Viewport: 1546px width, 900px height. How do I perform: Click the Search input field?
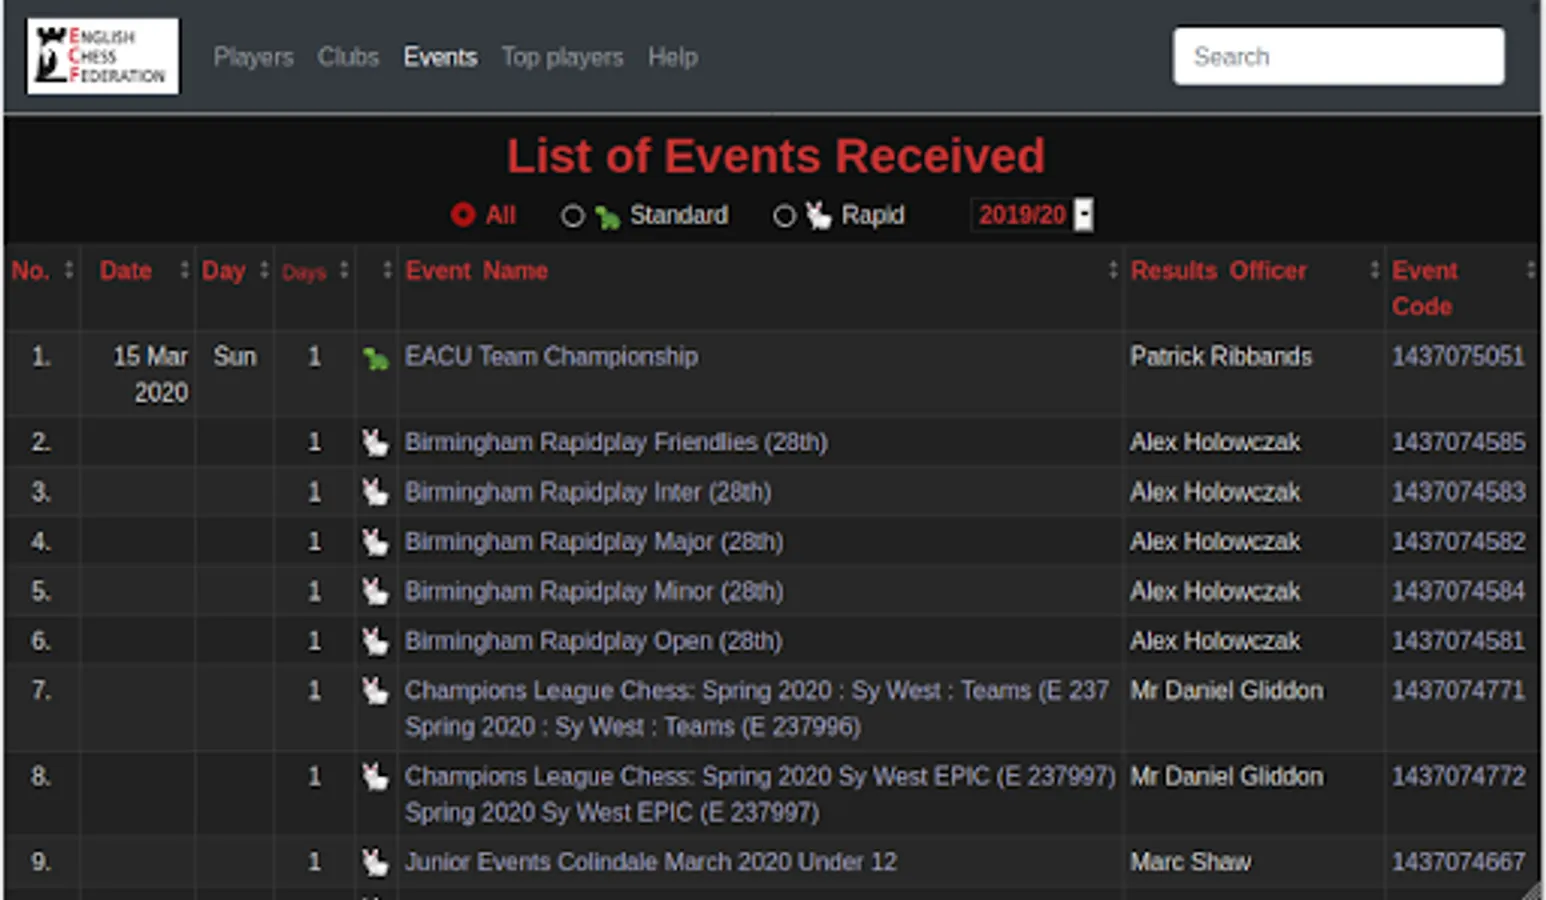(x=1338, y=56)
